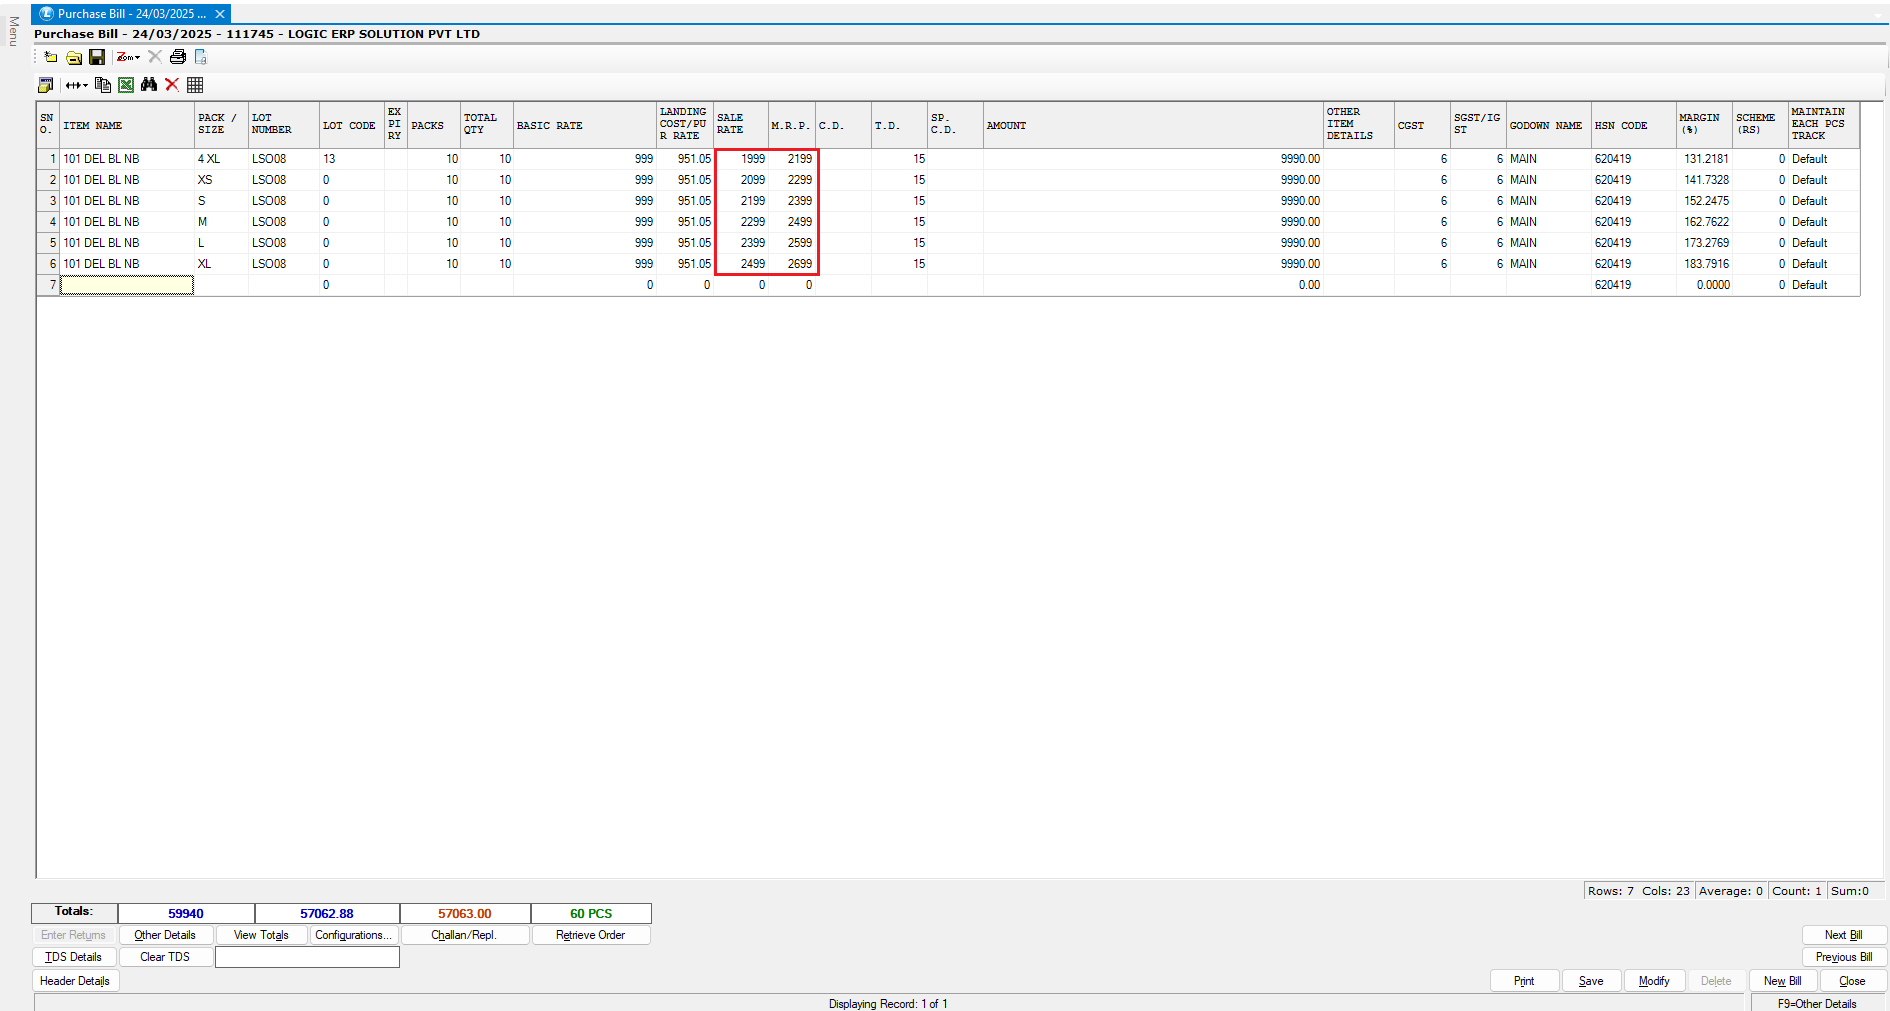Go to Next Bill
This screenshot has width=1890, height=1011.
click(1843, 935)
